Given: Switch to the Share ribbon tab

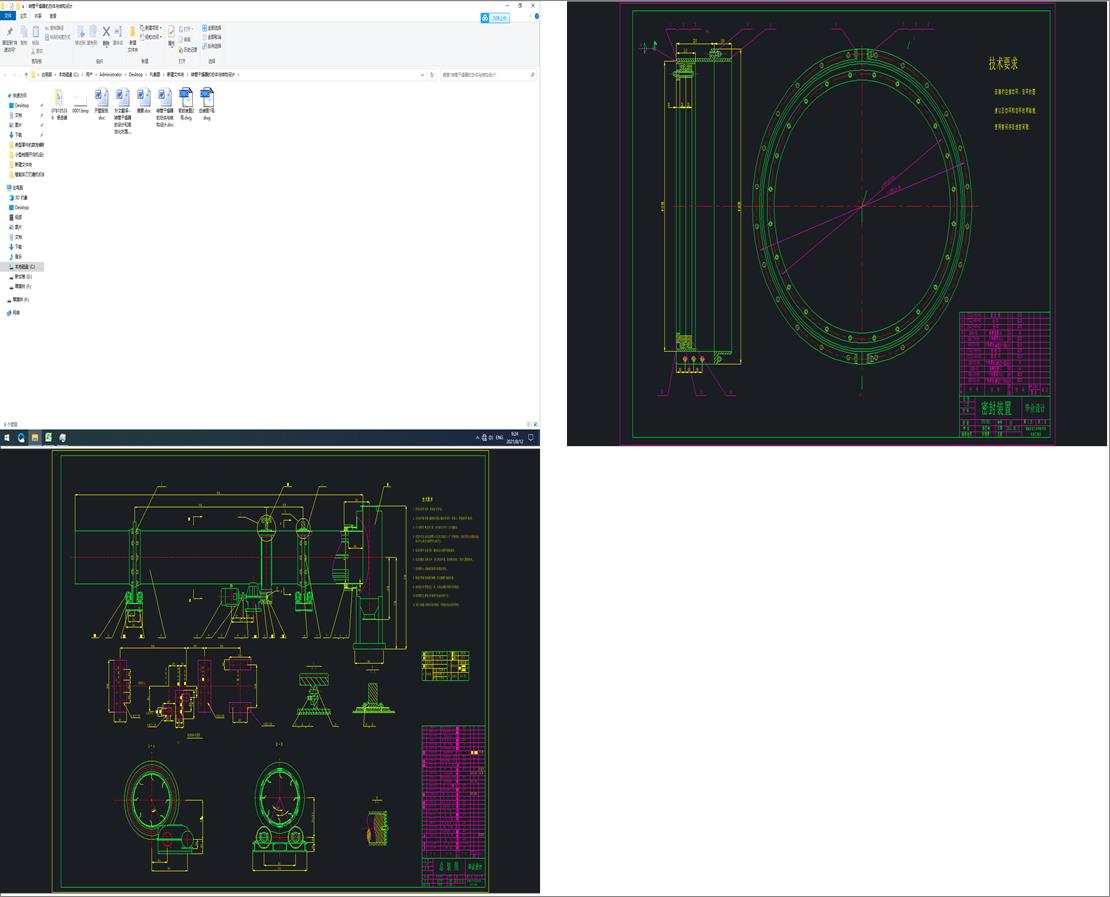Looking at the screenshot, I should coord(37,16).
